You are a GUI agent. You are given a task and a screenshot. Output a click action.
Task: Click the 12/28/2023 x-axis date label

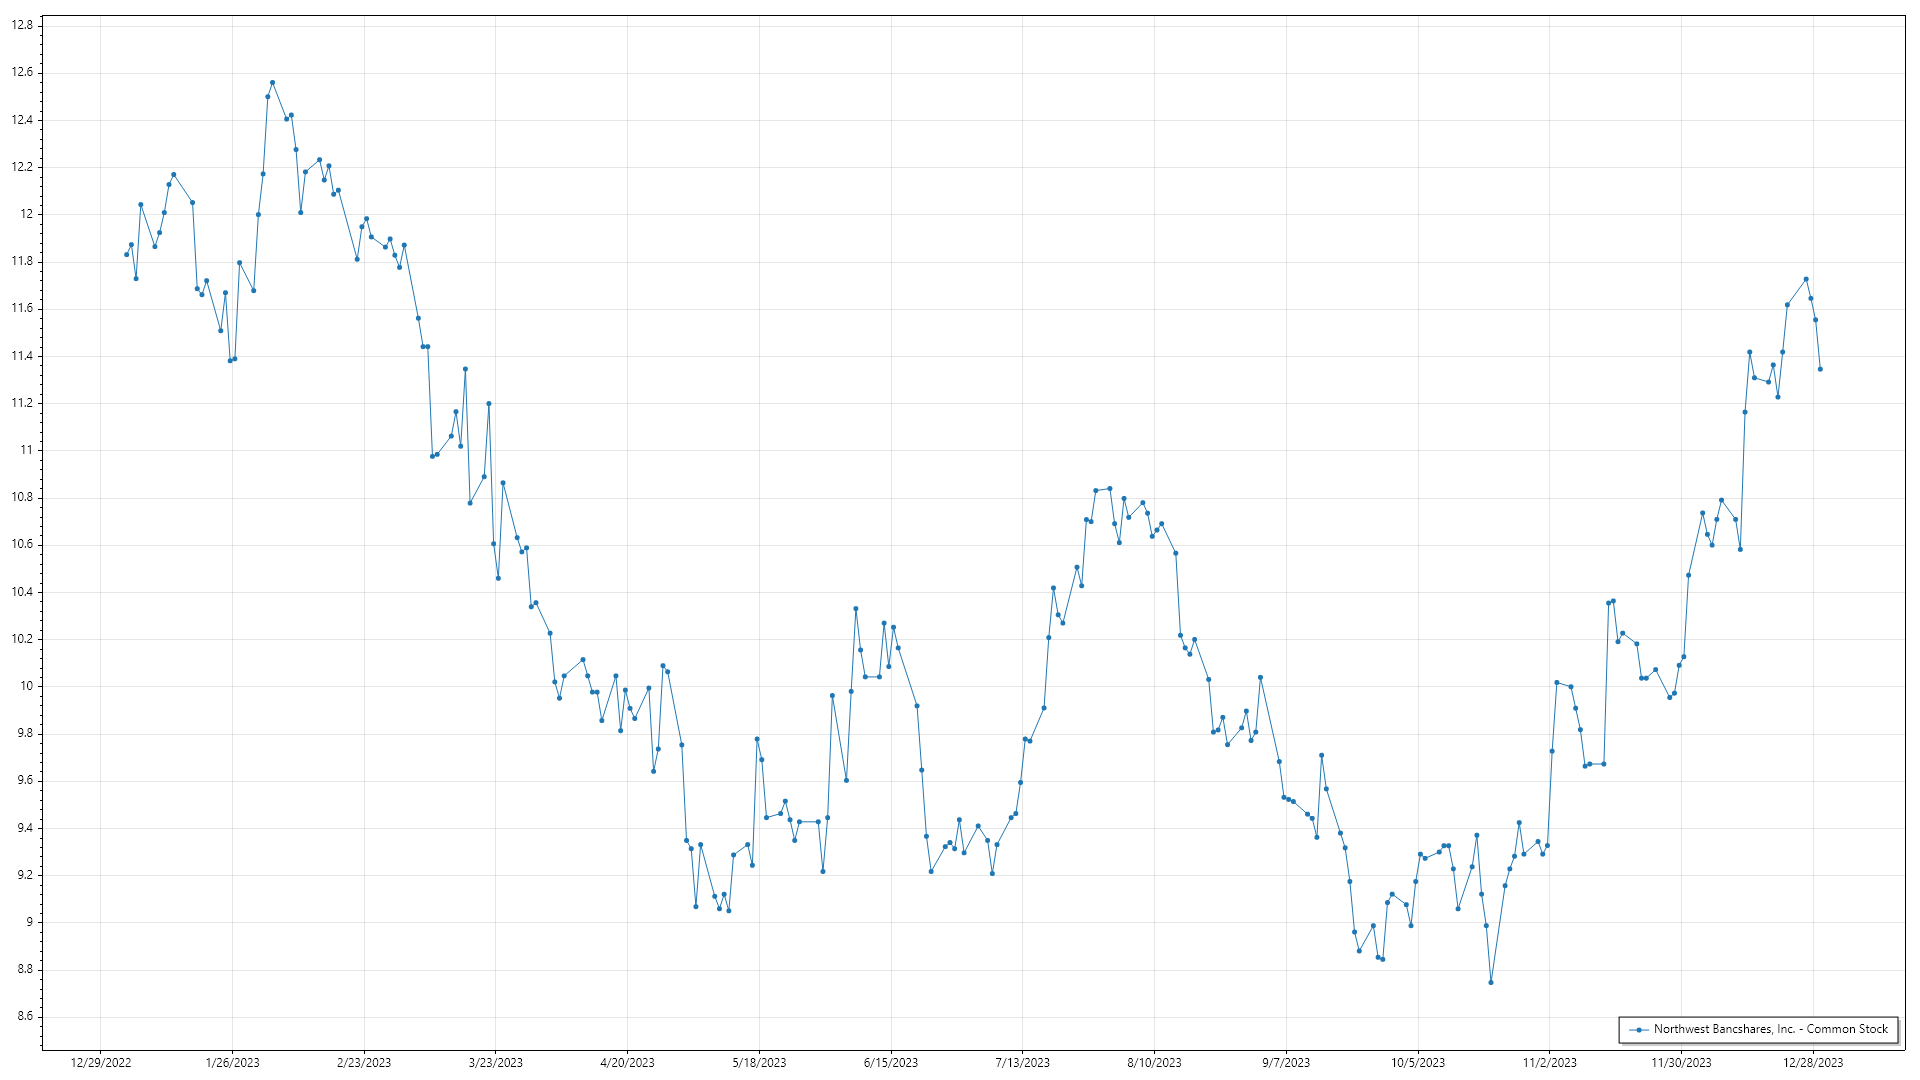tap(1813, 1063)
